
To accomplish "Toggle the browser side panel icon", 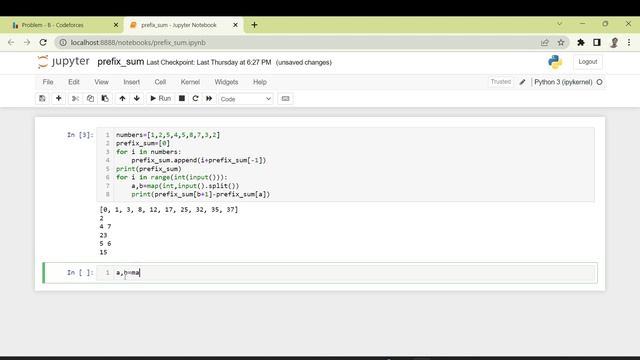I will click(x=597, y=42).
